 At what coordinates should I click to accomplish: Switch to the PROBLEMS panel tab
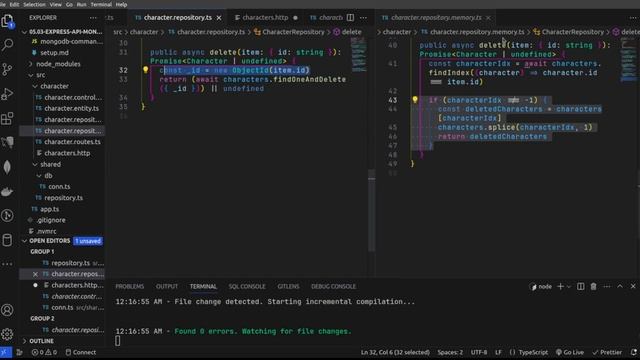coord(129,287)
